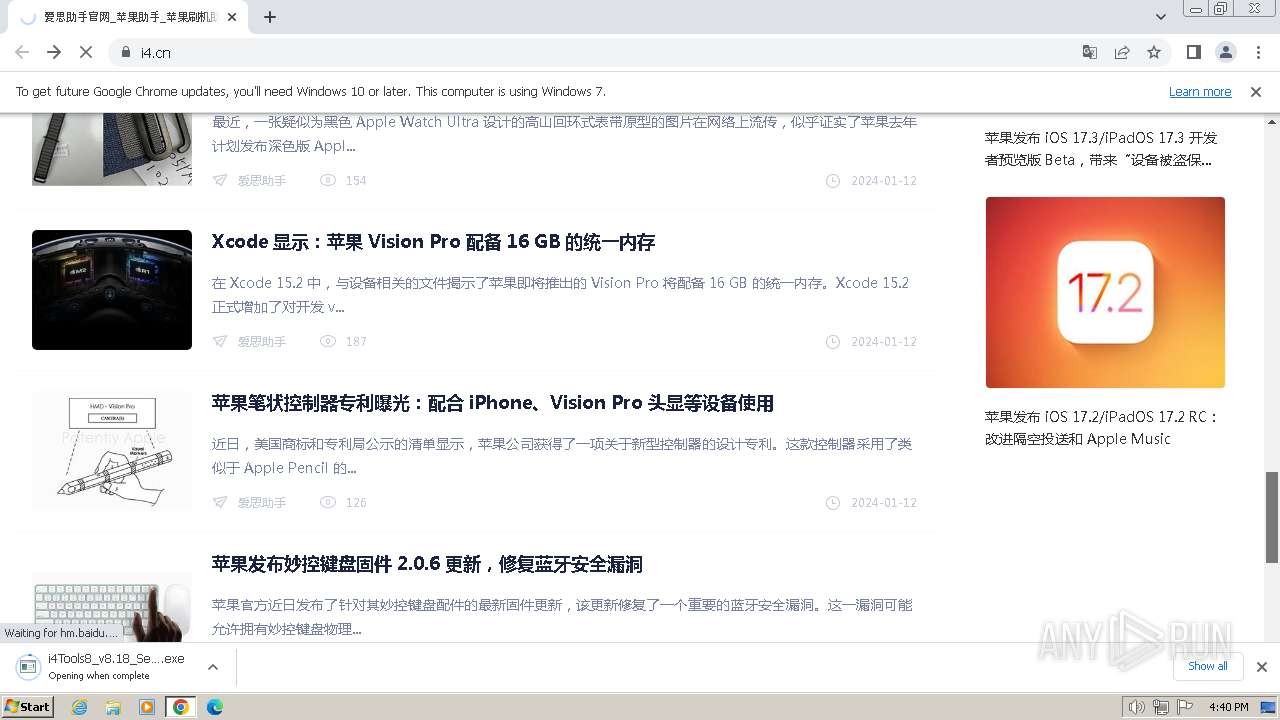Click the eye icon next to 154 views
The height and width of the screenshot is (720, 1280).
coord(328,181)
